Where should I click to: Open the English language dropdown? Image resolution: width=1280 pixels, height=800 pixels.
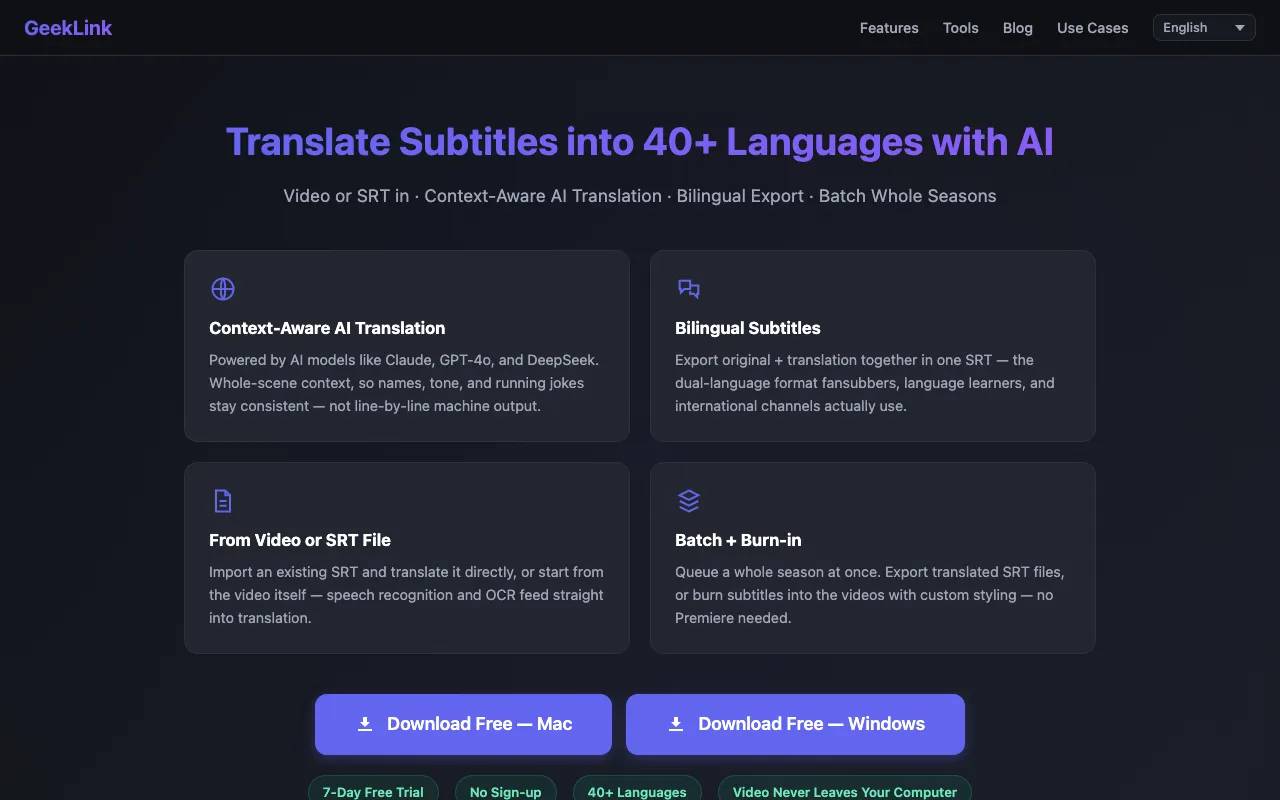click(x=1204, y=28)
